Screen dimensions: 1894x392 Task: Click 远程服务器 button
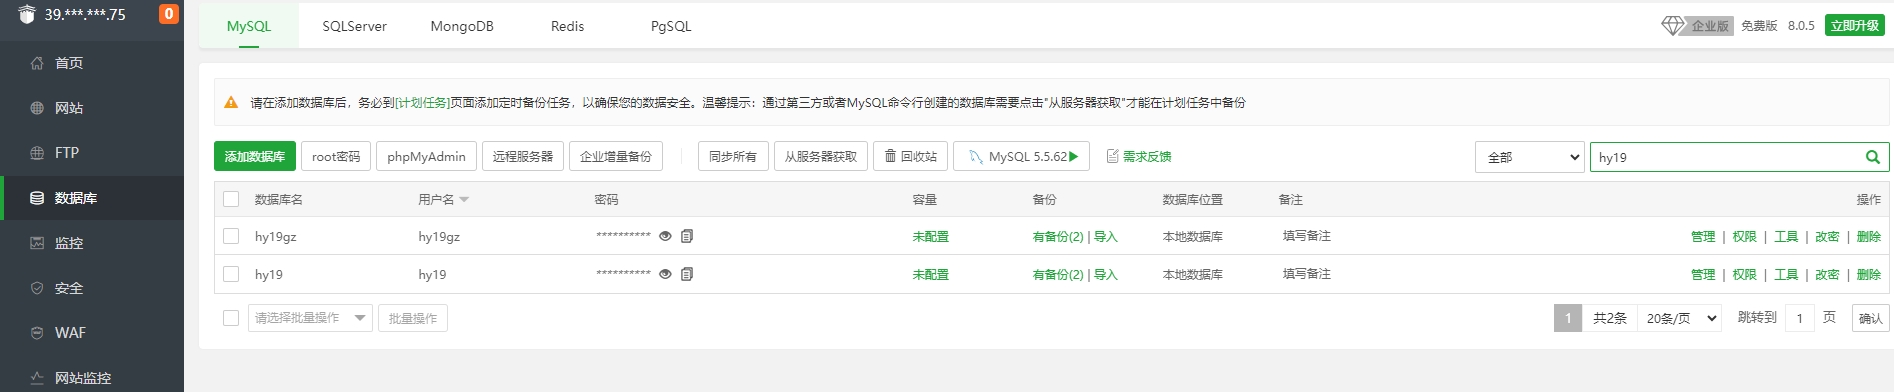point(523,157)
